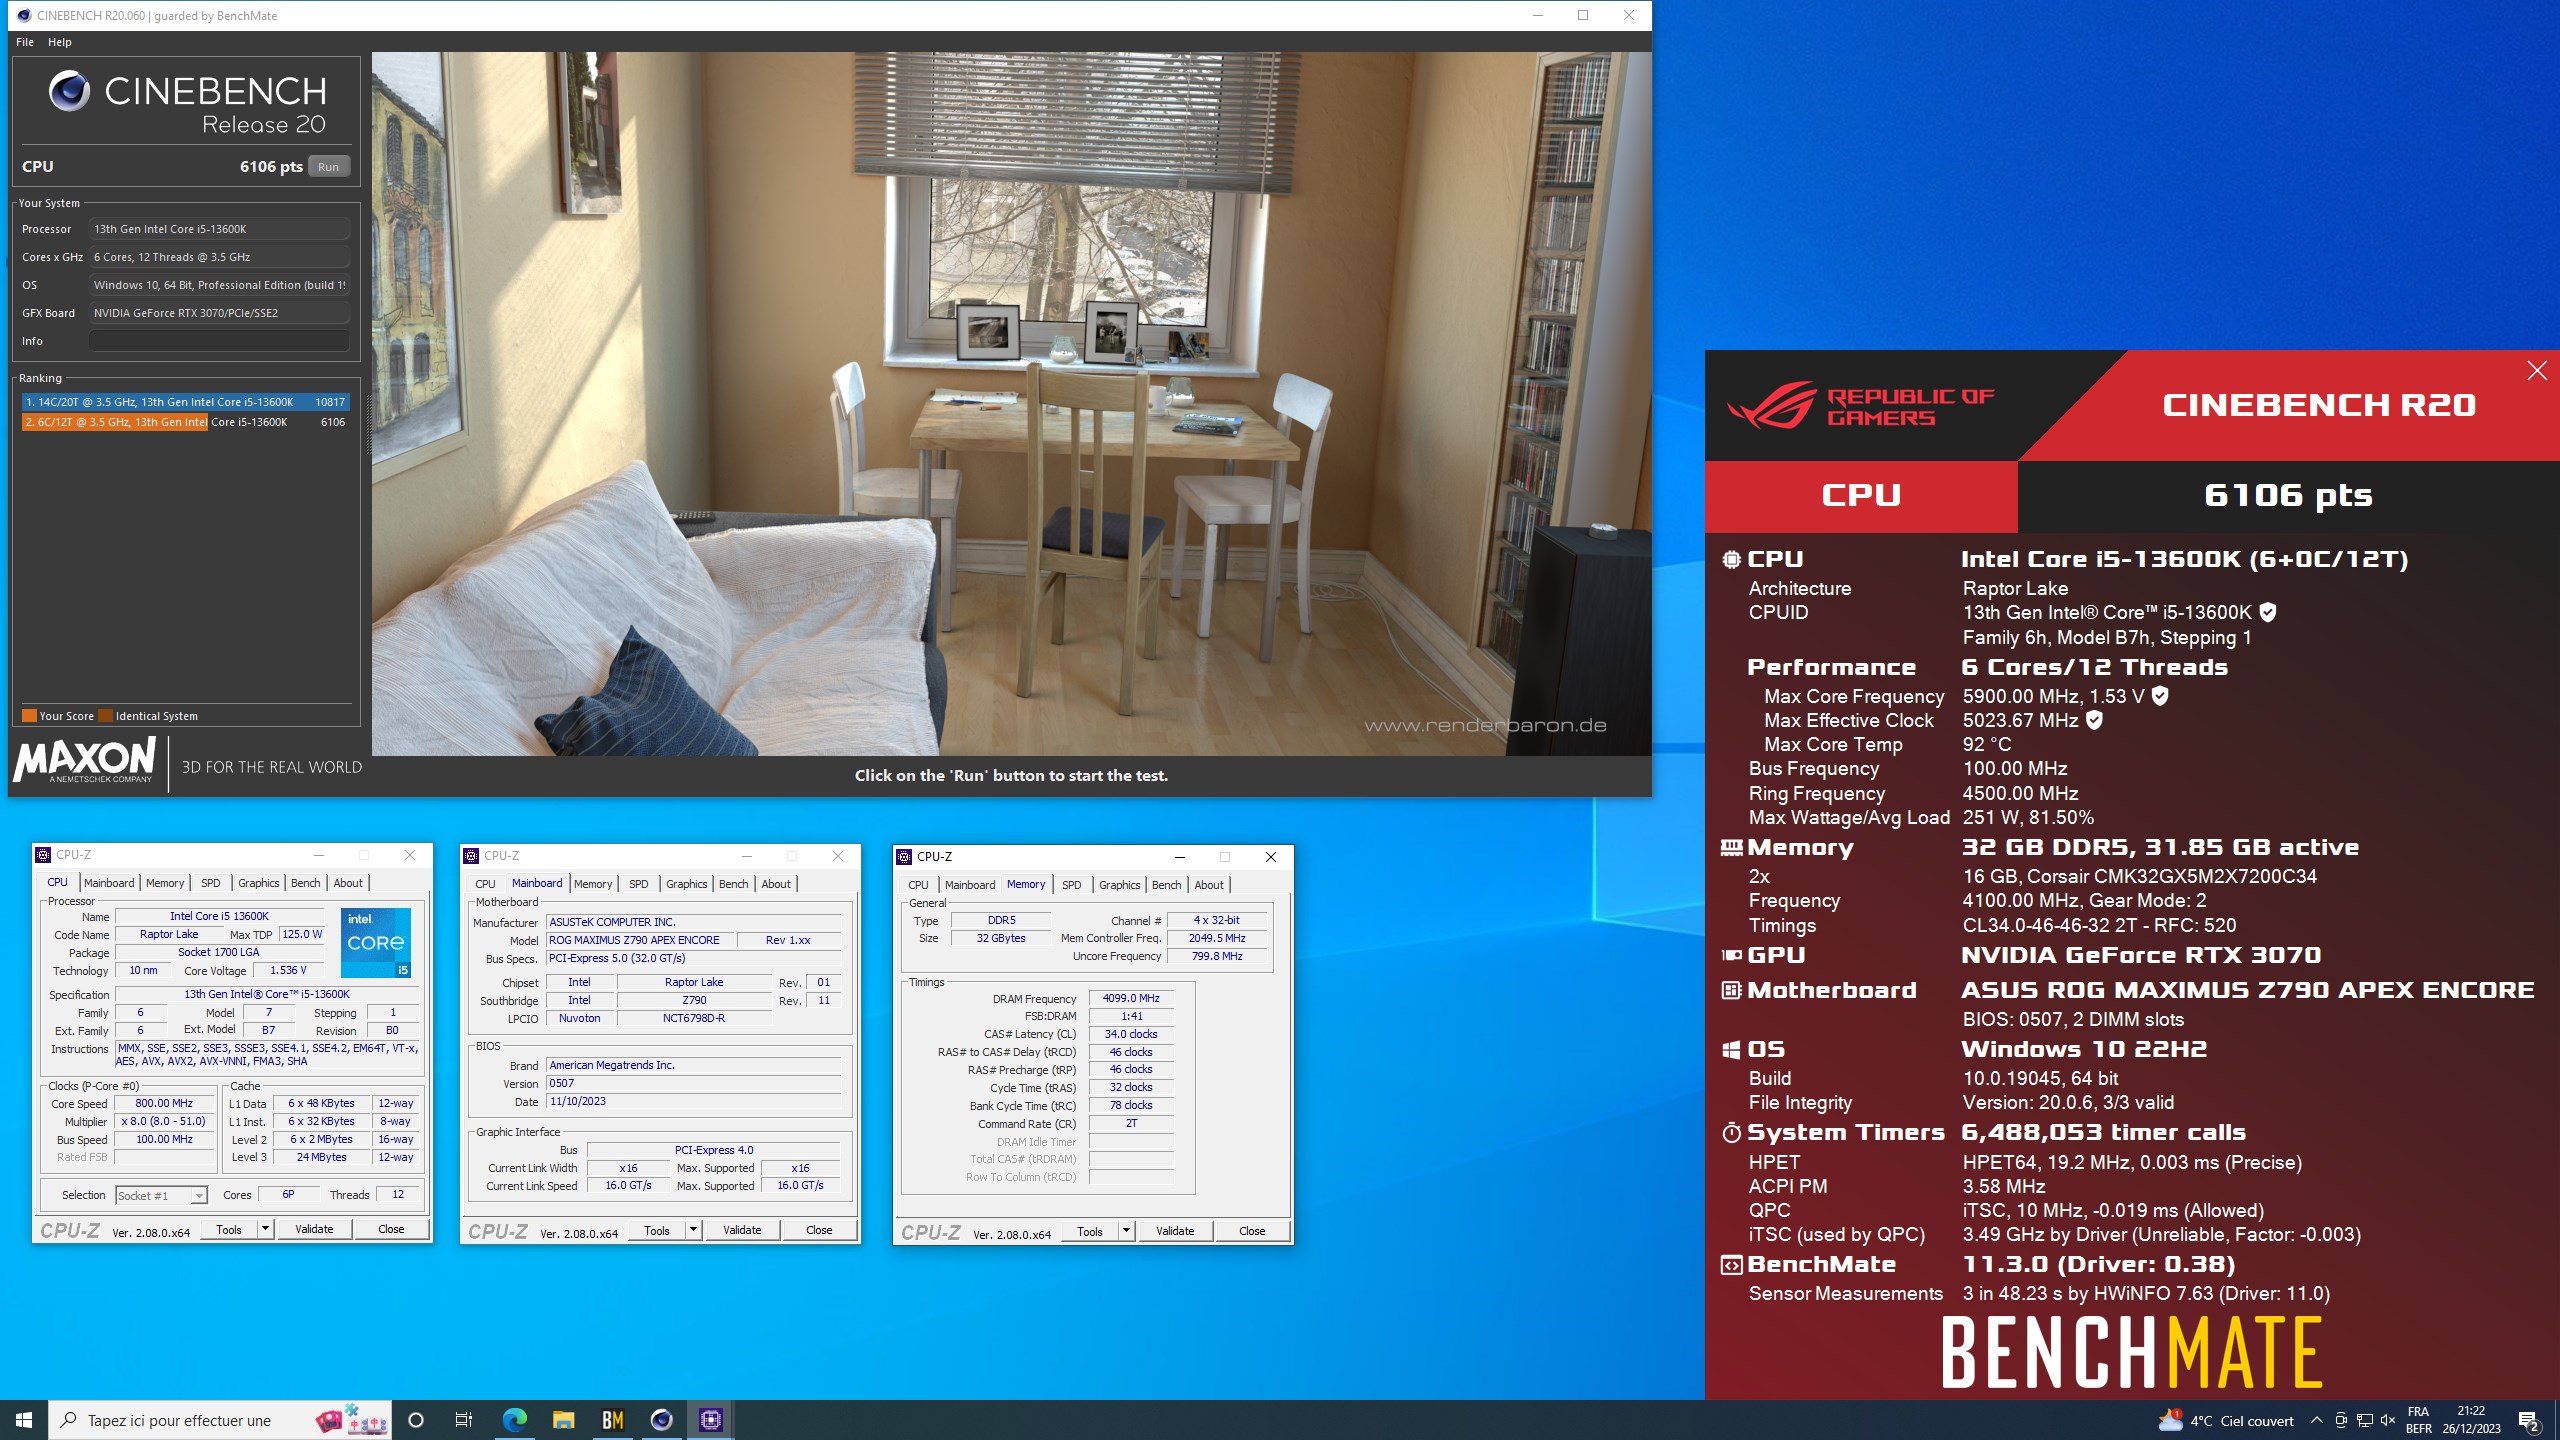Viewport: 2560px width, 1440px height.
Task: Click the DRAM Frequency value 4099.0 MHz
Action: tap(1131, 998)
